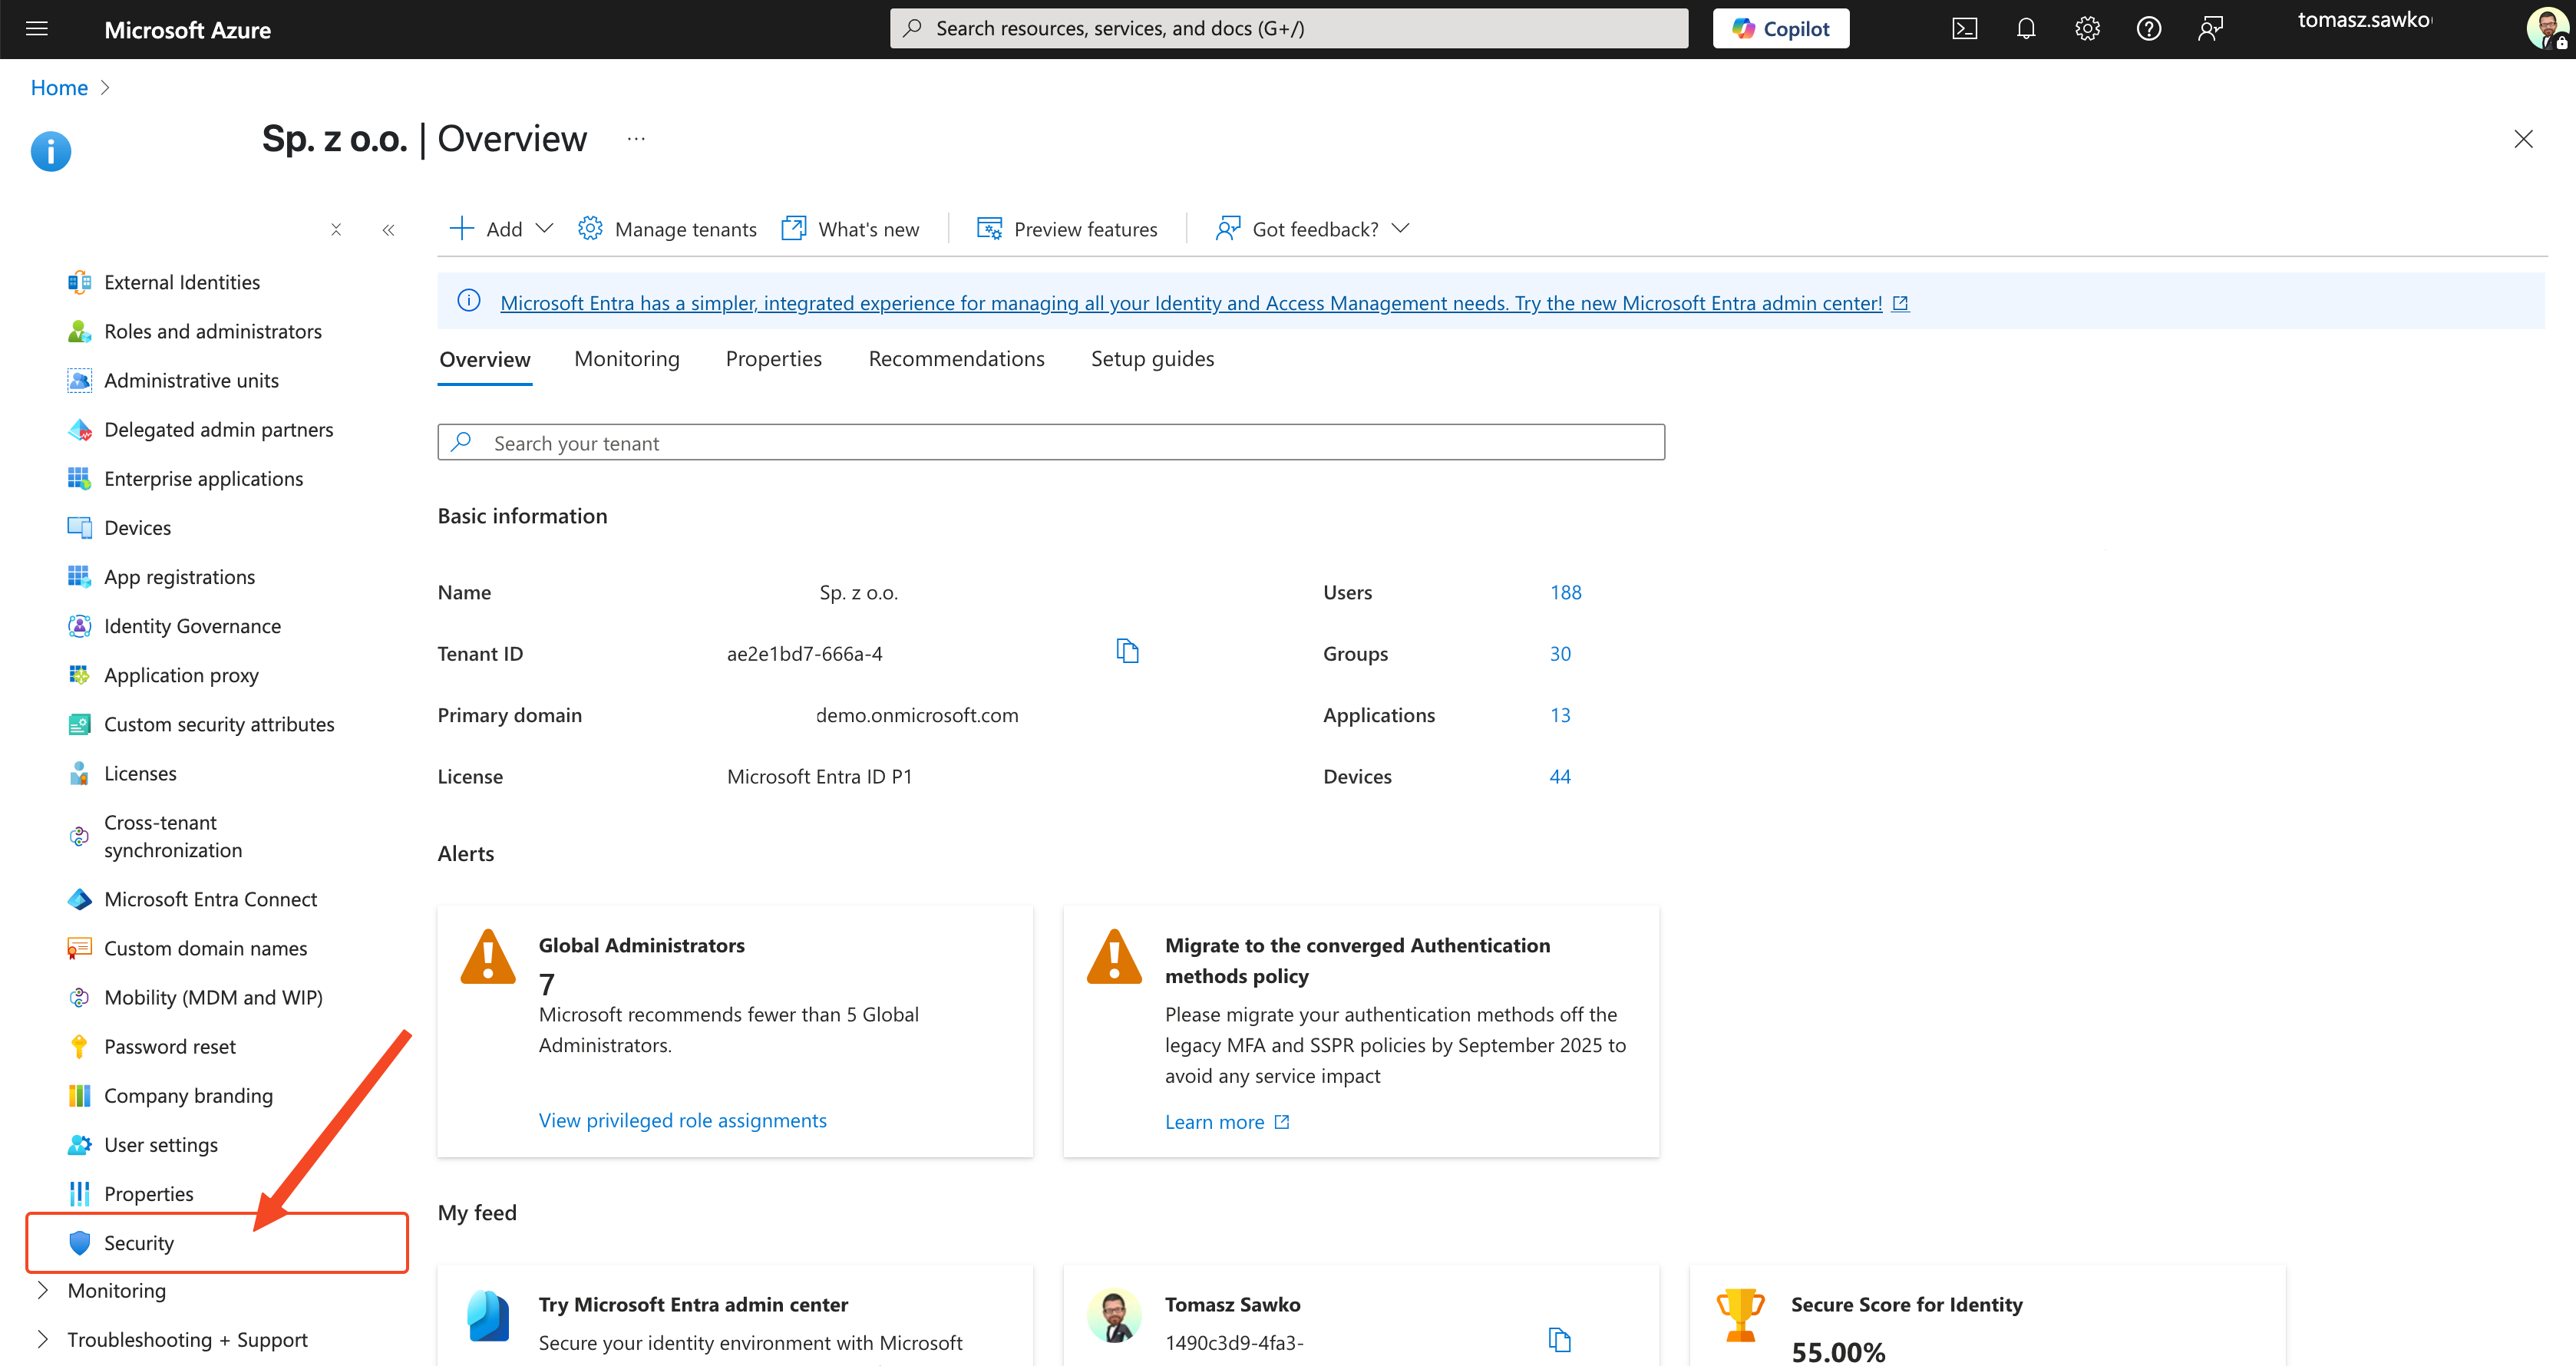
Task: Click the Home breadcrumb link
Action: coord(59,88)
